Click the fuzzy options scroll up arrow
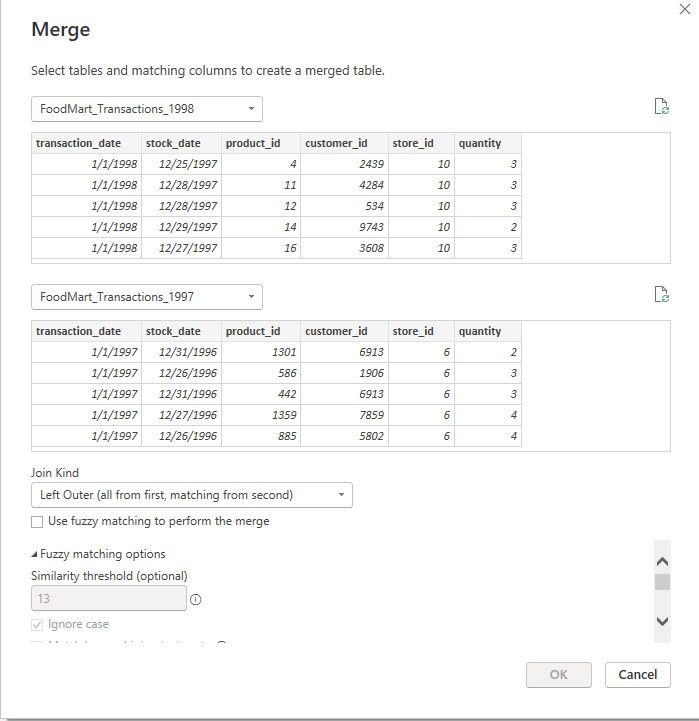The width and height of the screenshot is (699, 721). click(662, 561)
